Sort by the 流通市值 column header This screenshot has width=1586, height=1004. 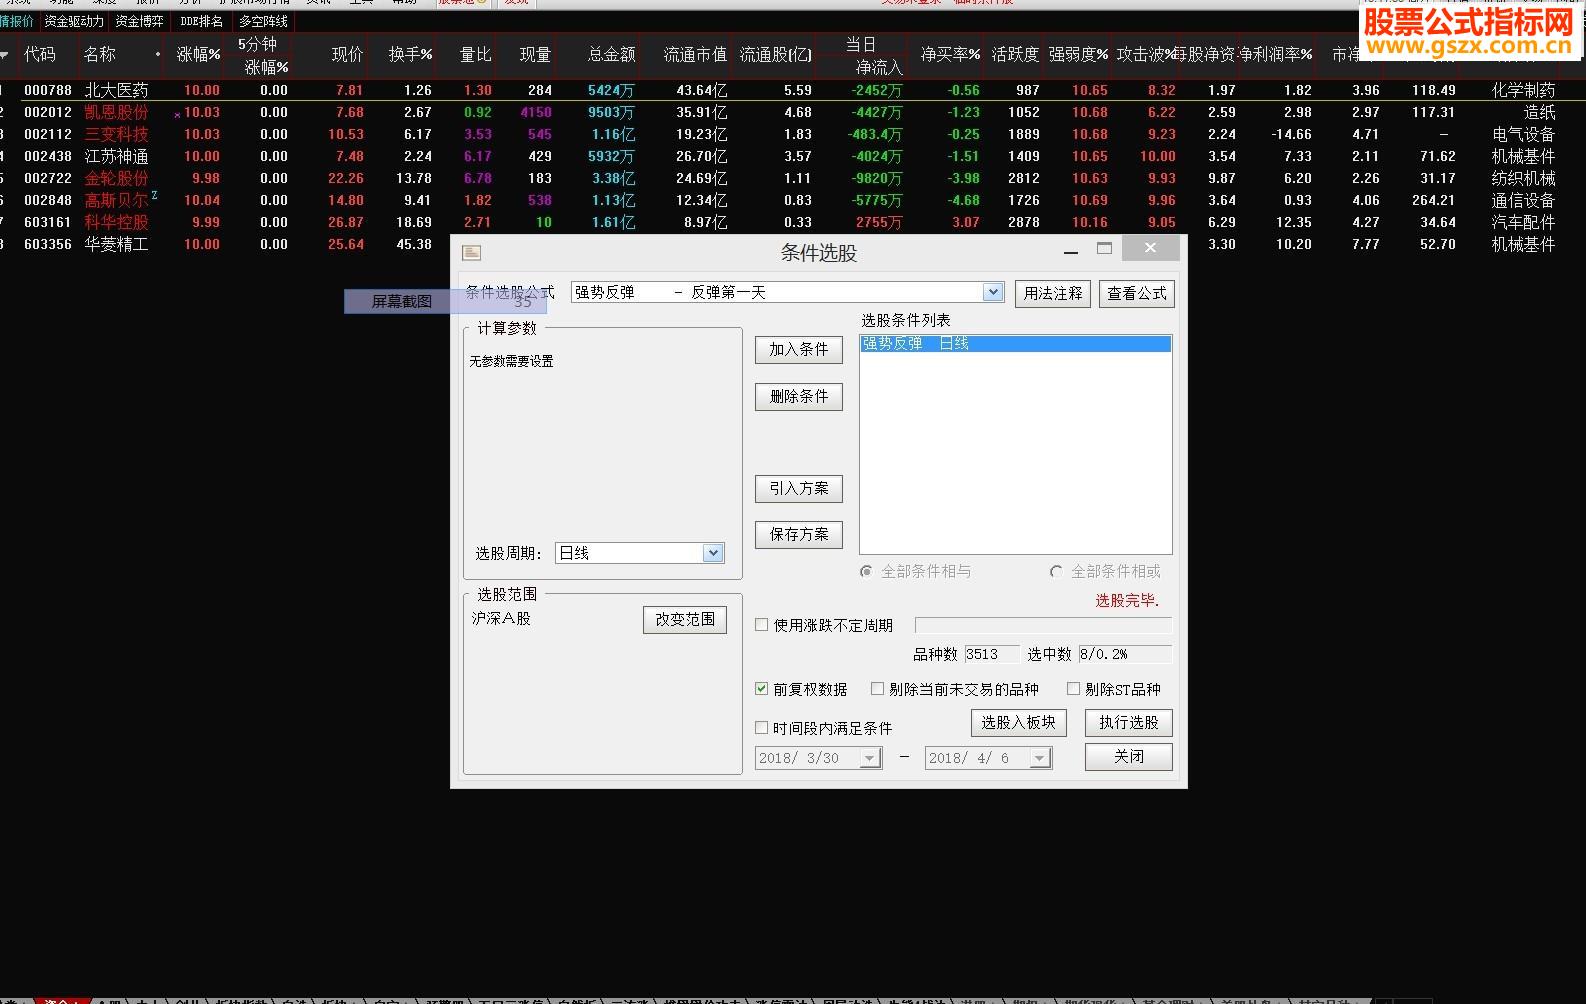695,55
